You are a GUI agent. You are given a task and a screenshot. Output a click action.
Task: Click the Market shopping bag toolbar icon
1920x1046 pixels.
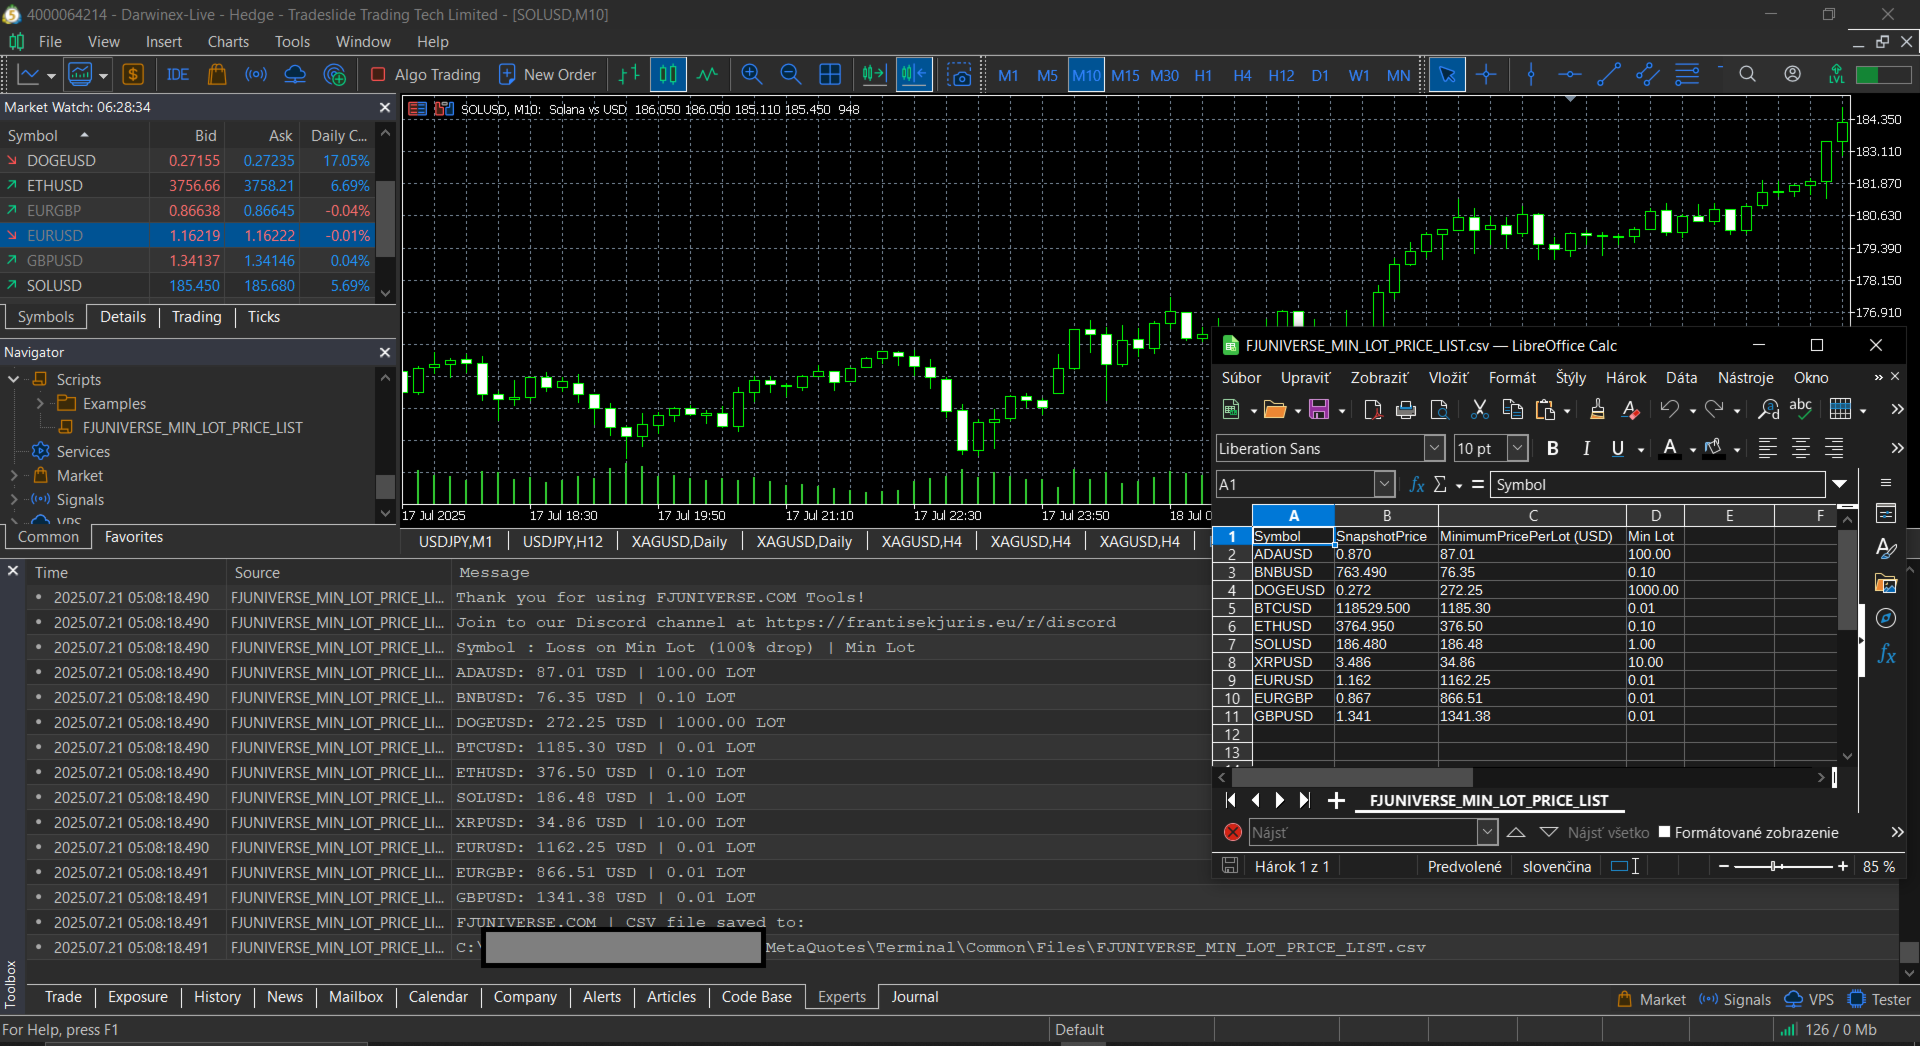217,75
